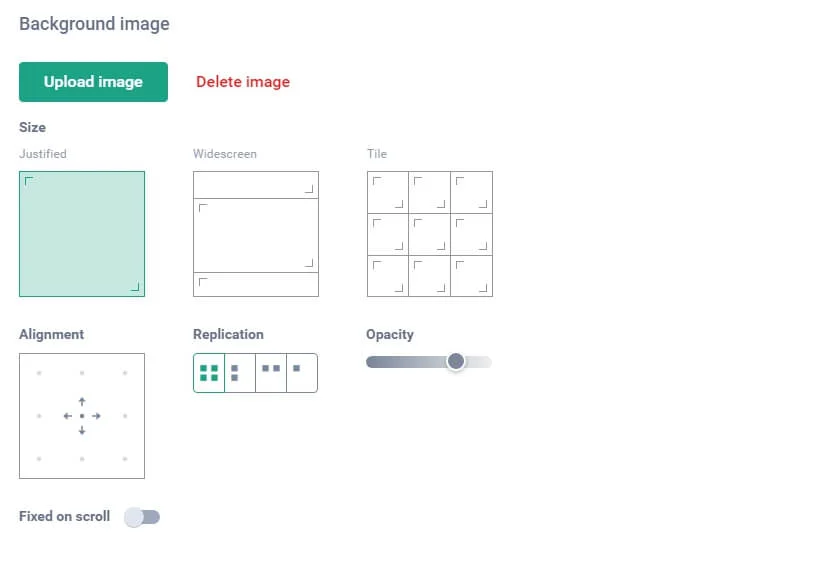Align background to middle-left dot

coord(39,416)
